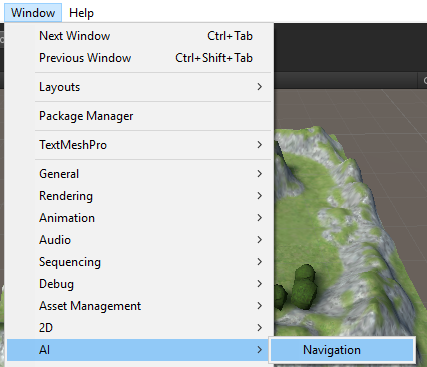
Task: Open the 2D submenu
Action: pyautogui.click(x=139, y=328)
